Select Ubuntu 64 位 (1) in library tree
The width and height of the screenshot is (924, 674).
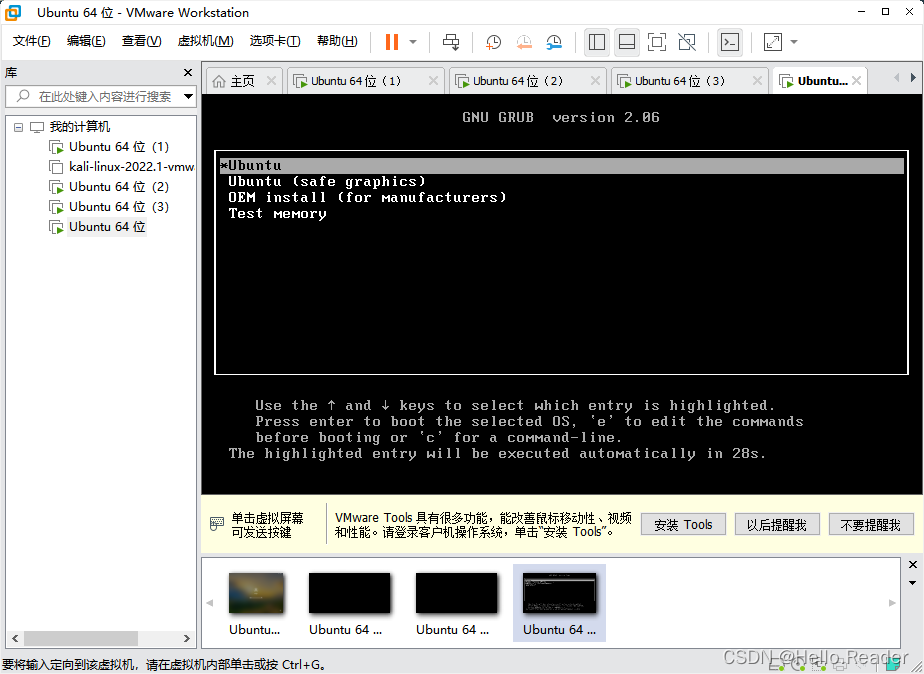pos(118,147)
